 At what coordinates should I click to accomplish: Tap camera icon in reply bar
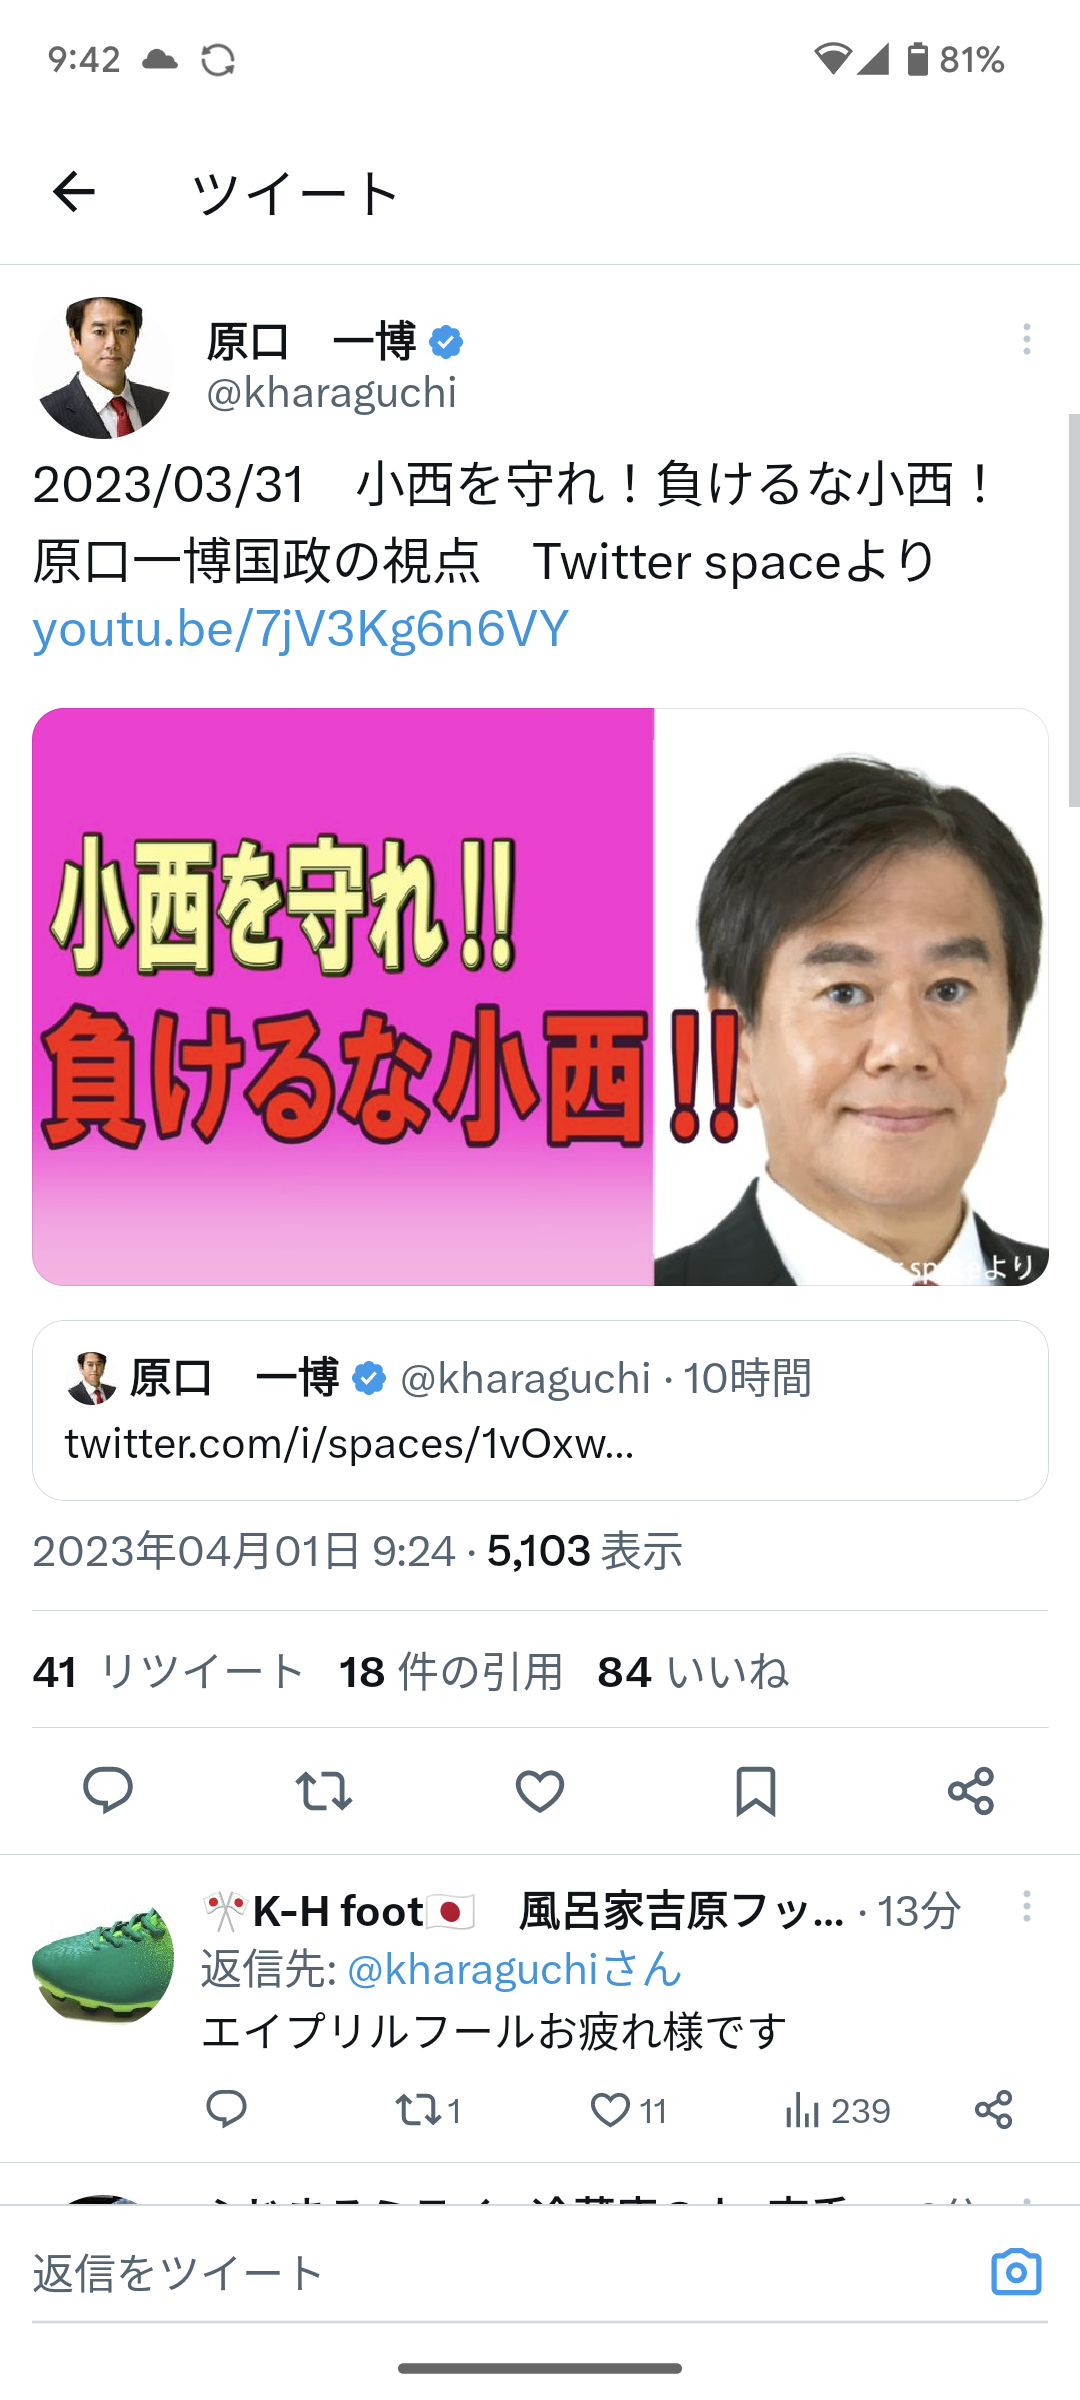point(1016,2272)
